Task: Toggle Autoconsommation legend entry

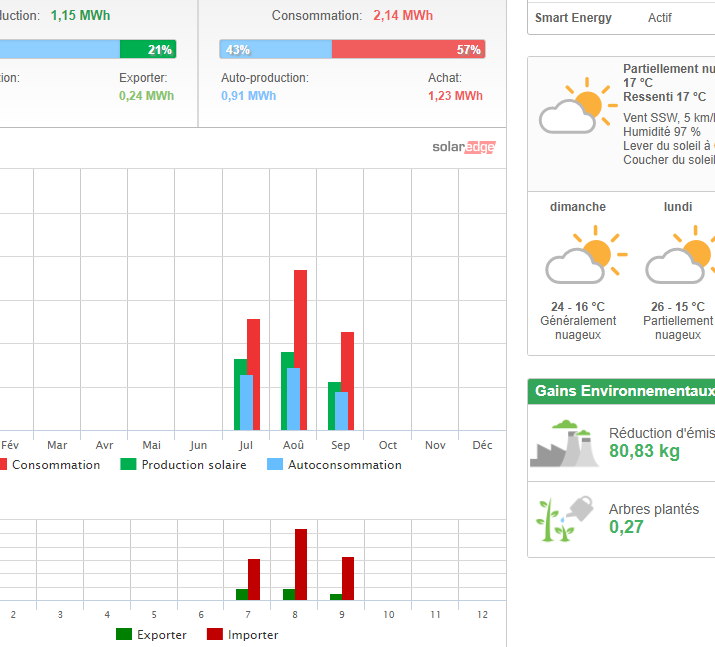Action: (334, 465)
